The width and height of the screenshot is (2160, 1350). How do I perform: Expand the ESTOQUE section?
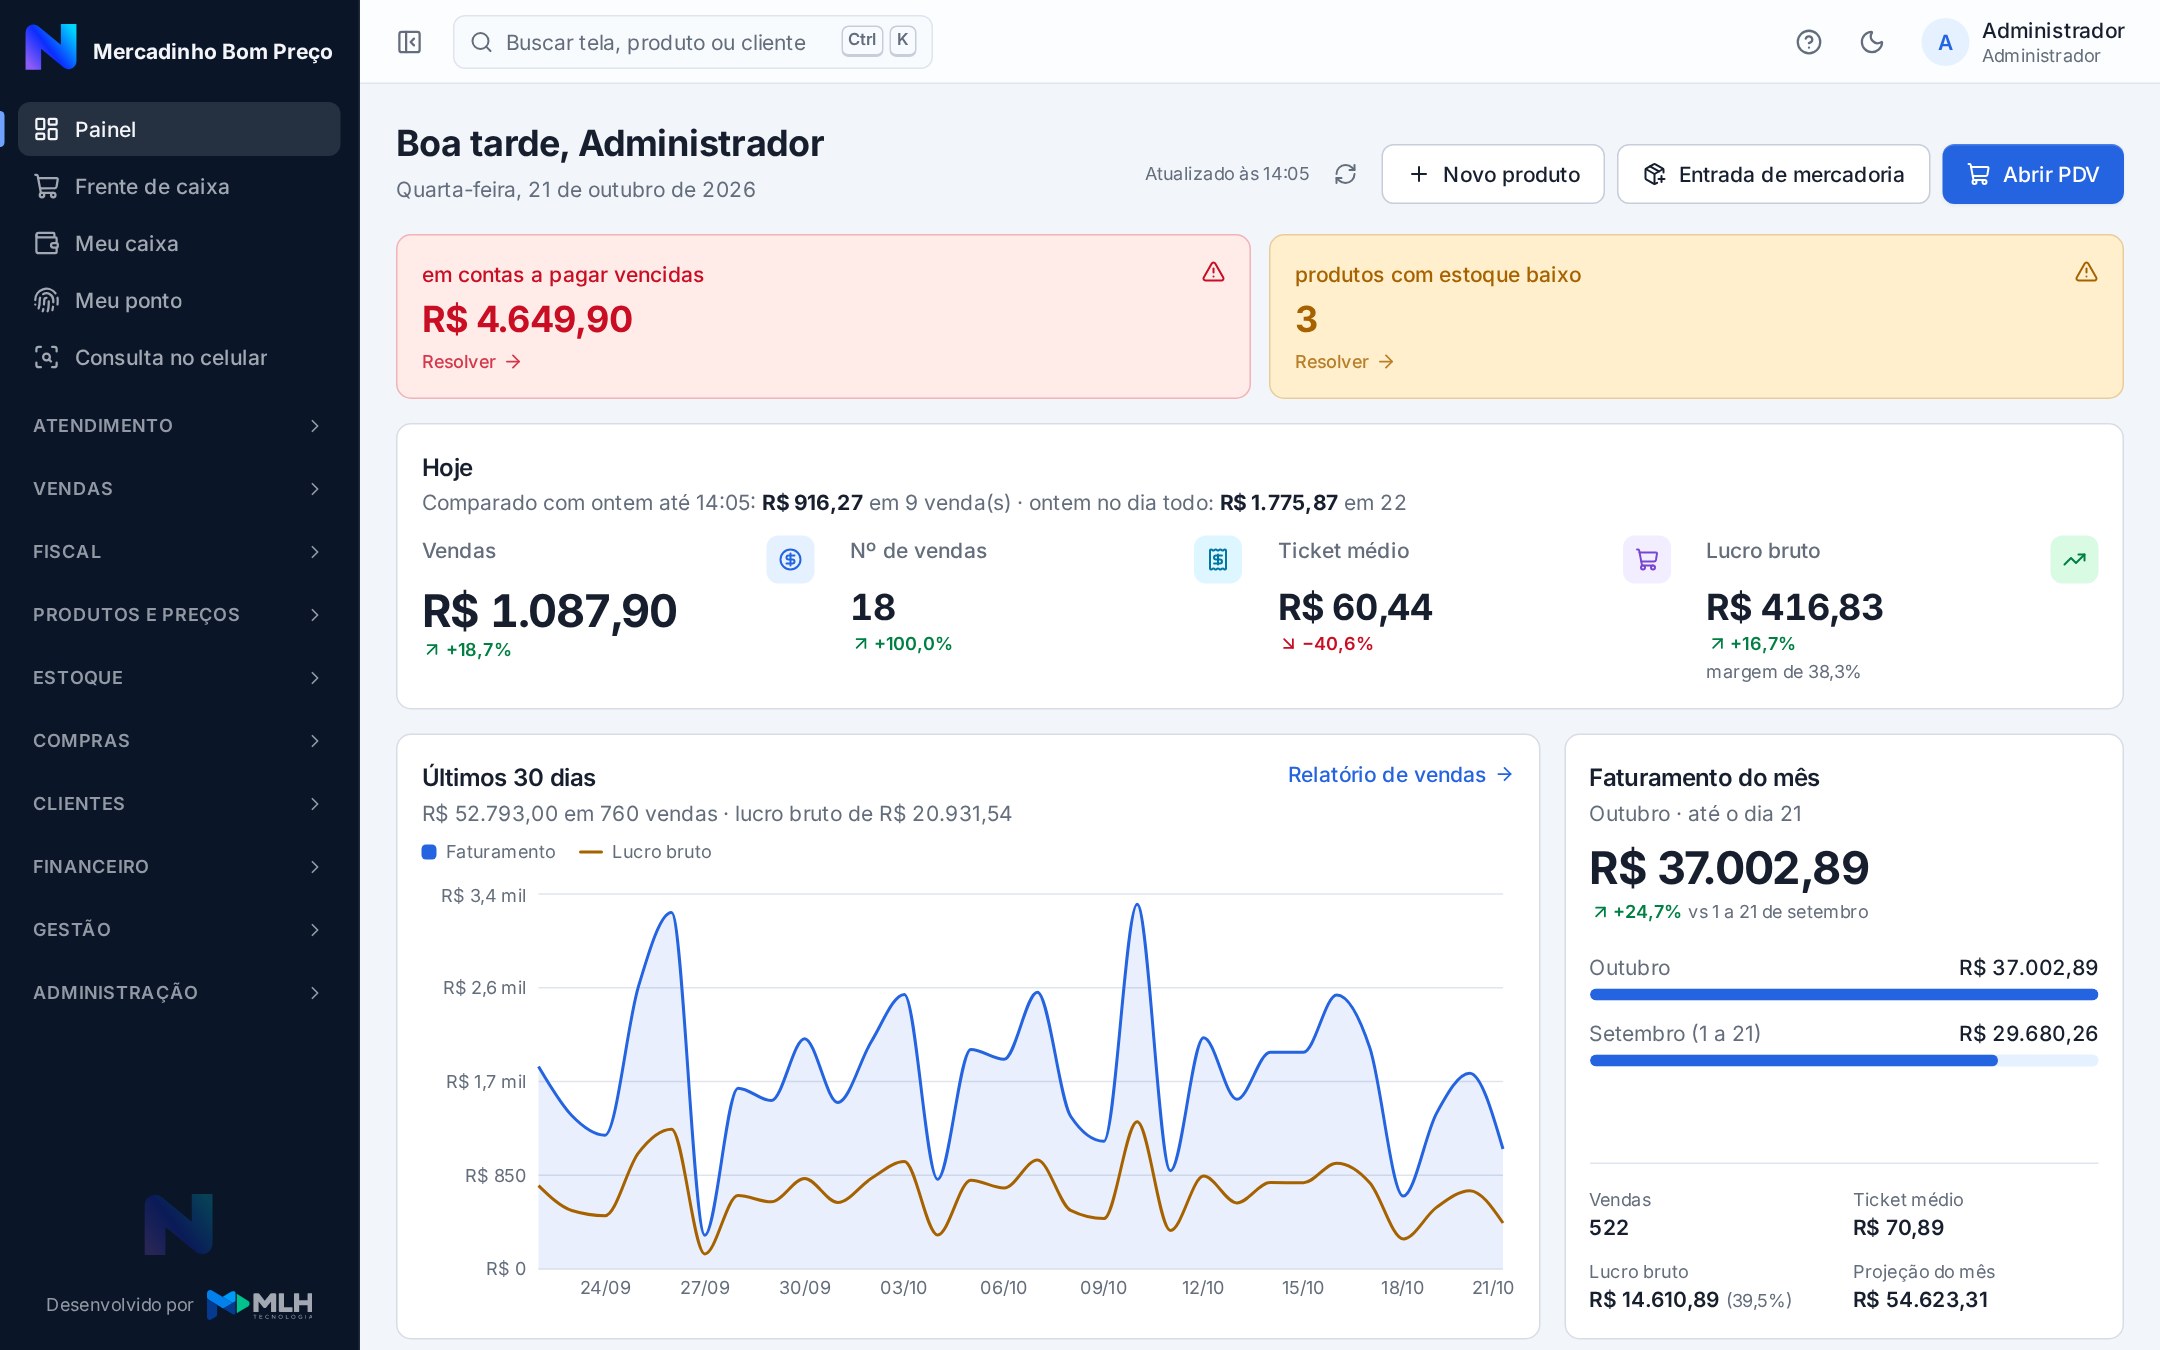coord(179,678)
